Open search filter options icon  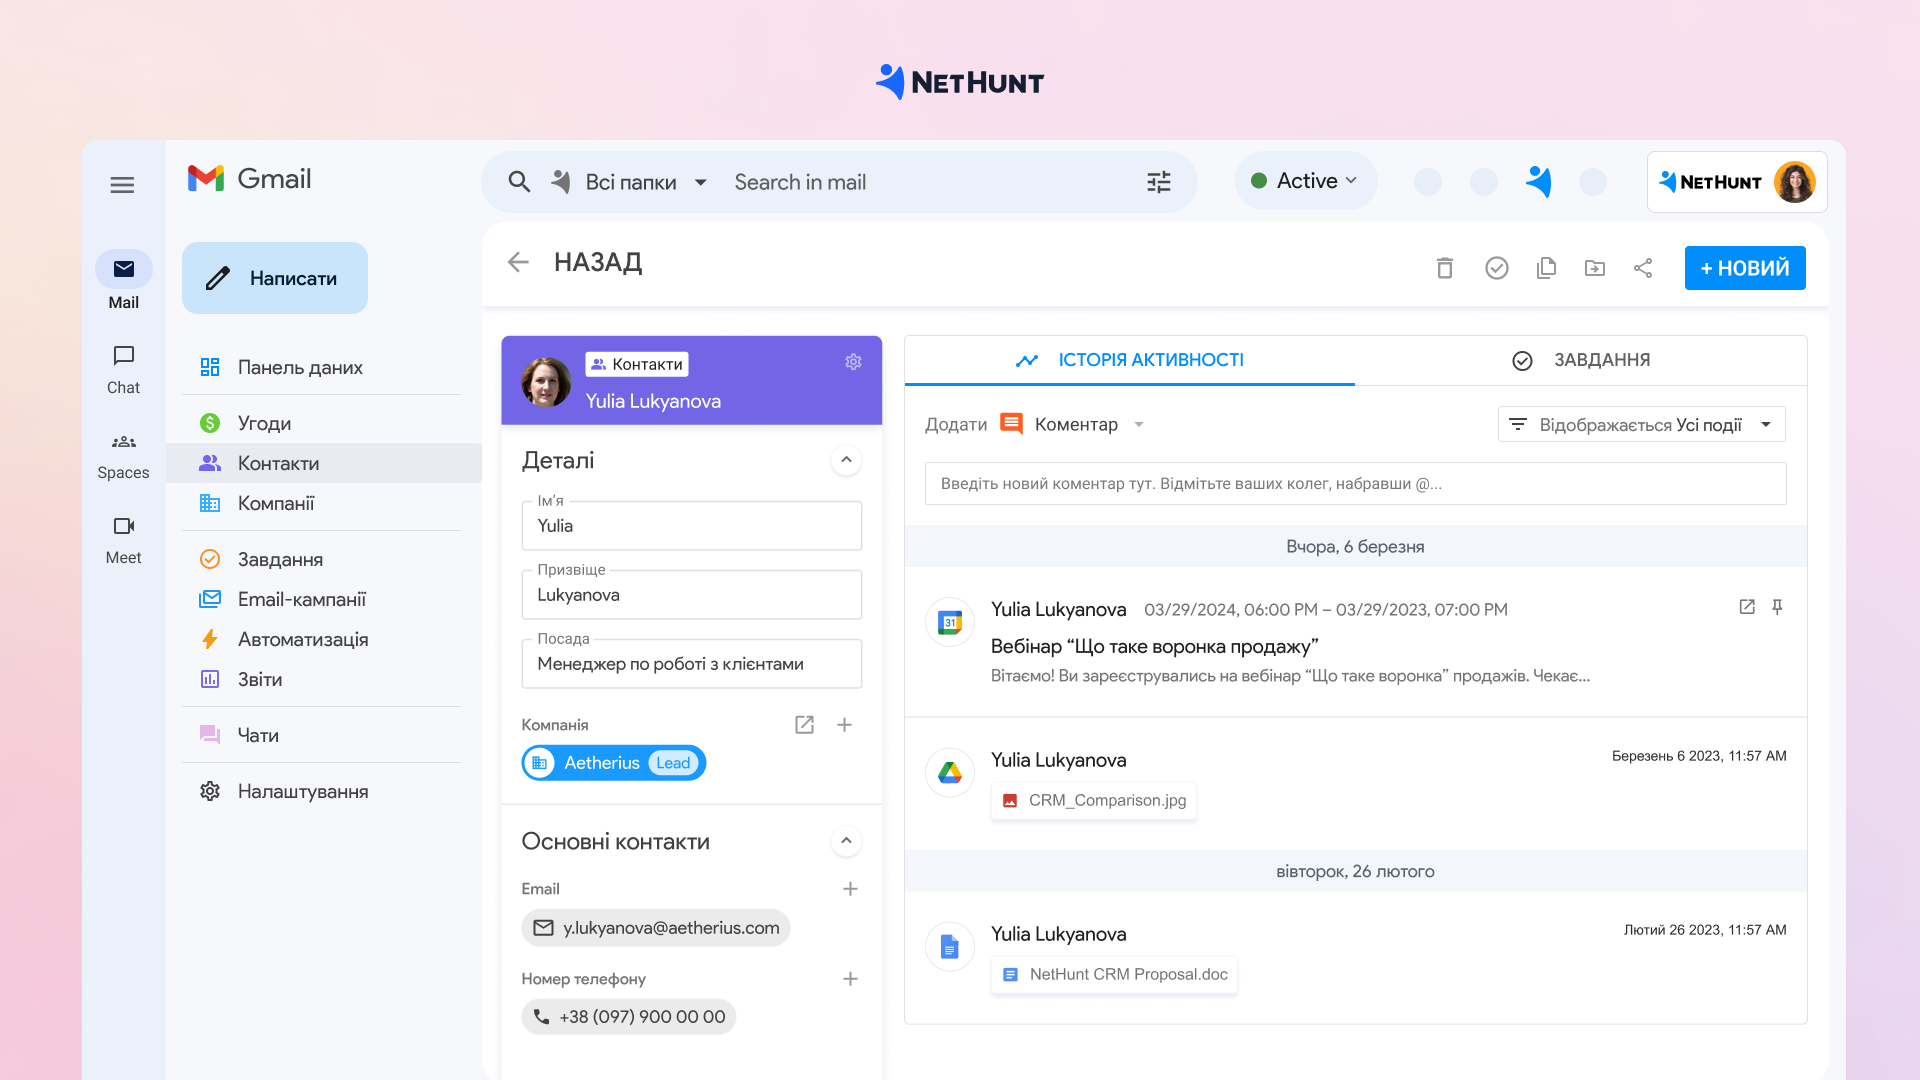pyautogui.click(x=1159, y=182)
